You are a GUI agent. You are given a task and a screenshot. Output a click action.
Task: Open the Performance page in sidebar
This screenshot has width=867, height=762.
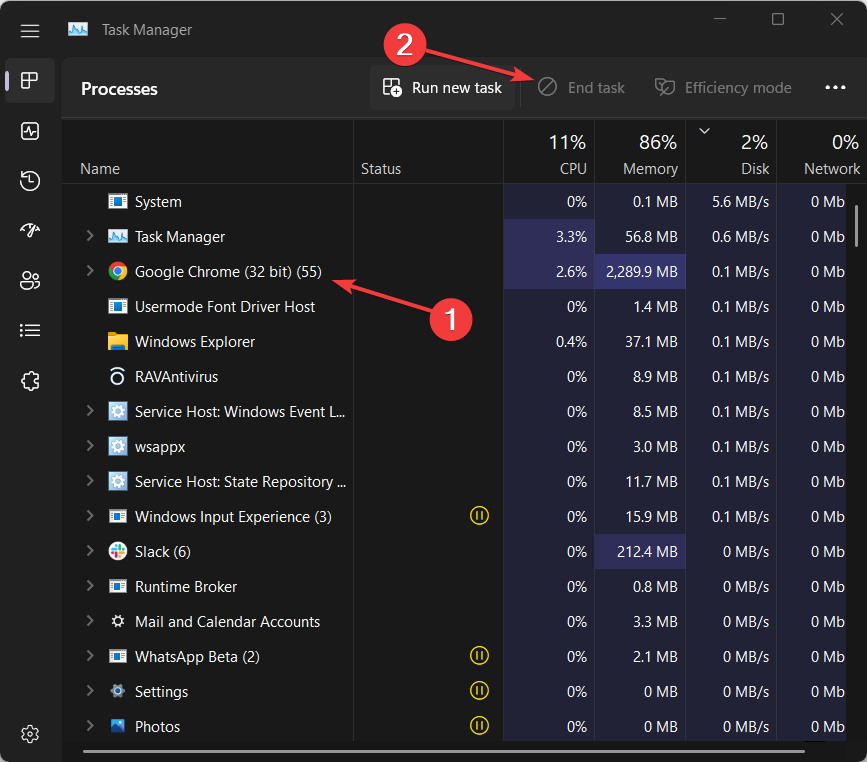click(30, 131)
